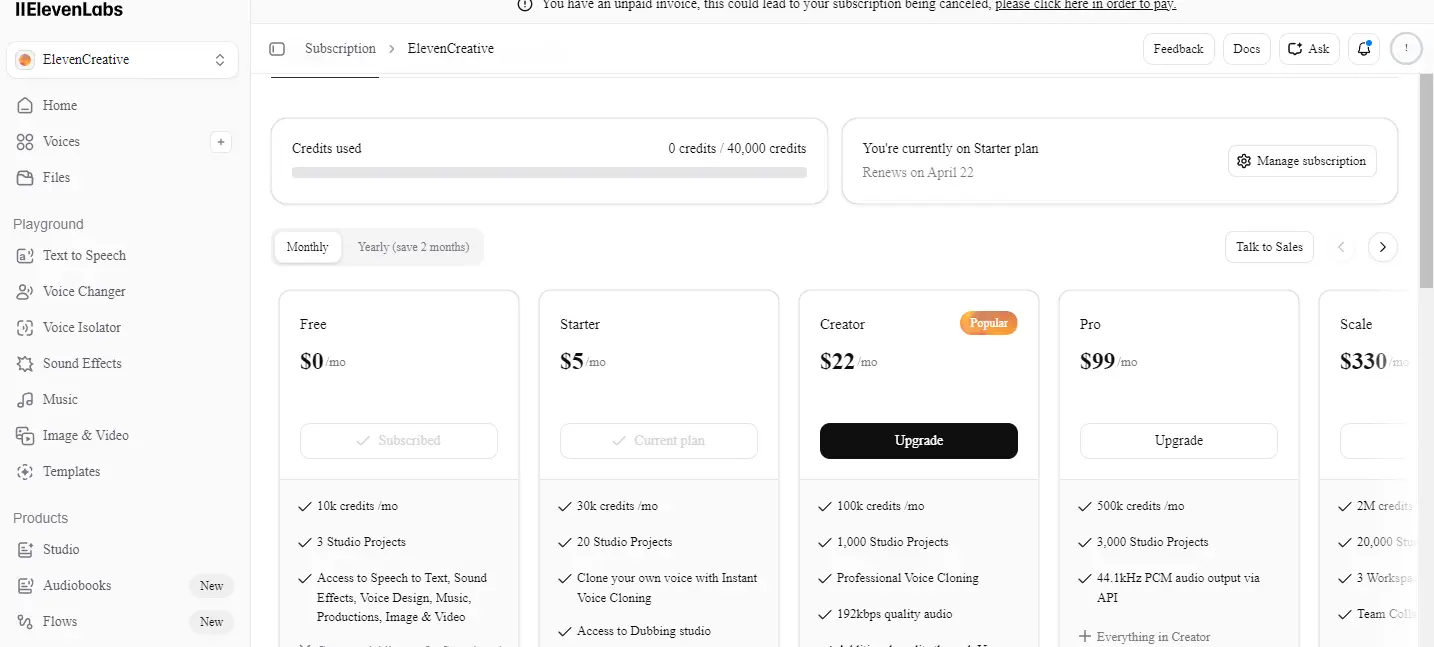Click the vertical page scrollbar
This screenshot has height=647, width=1434.
(1426, 180)
